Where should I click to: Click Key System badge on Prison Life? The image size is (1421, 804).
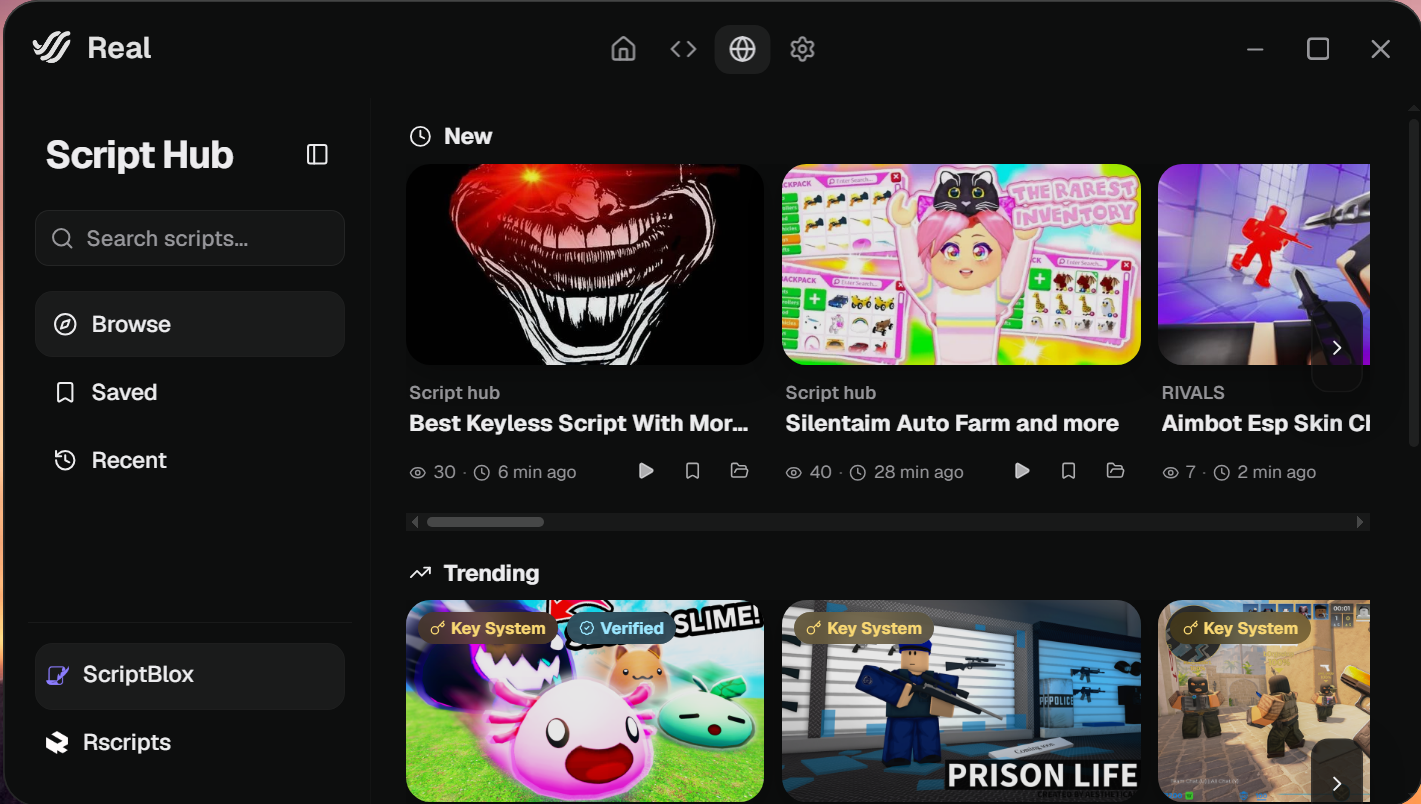coord(864,628)
